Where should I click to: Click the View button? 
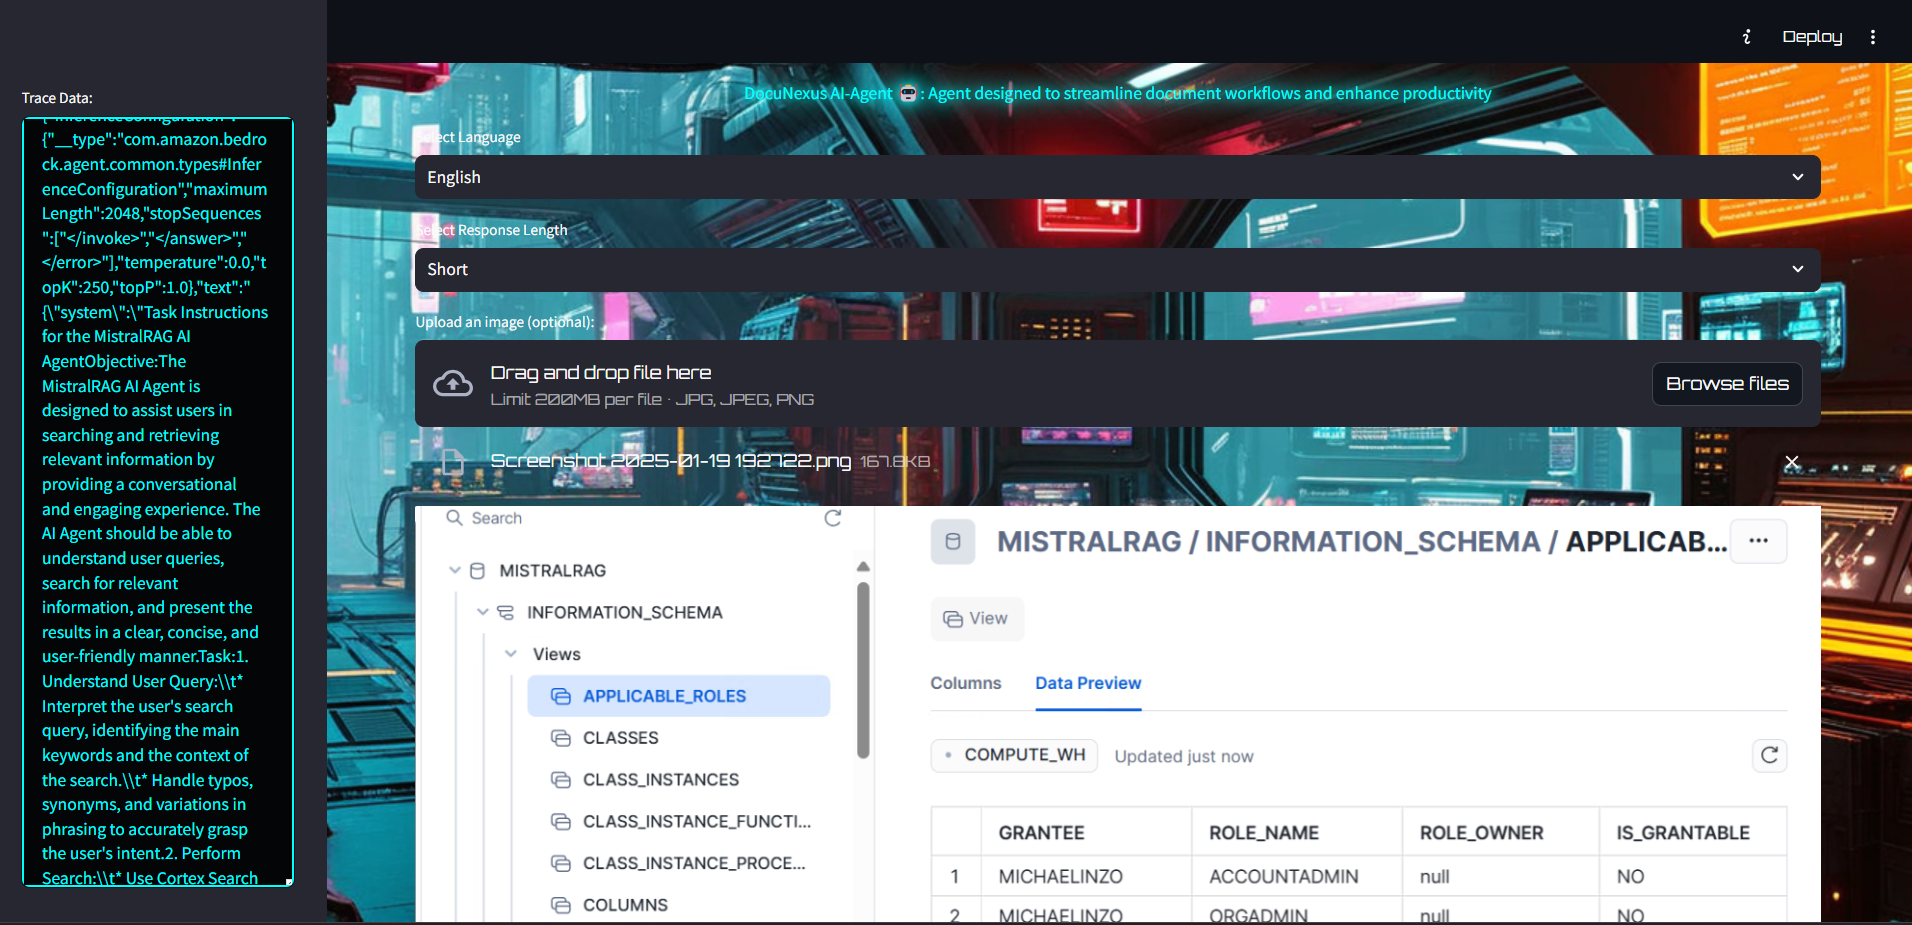coord(977,619)
